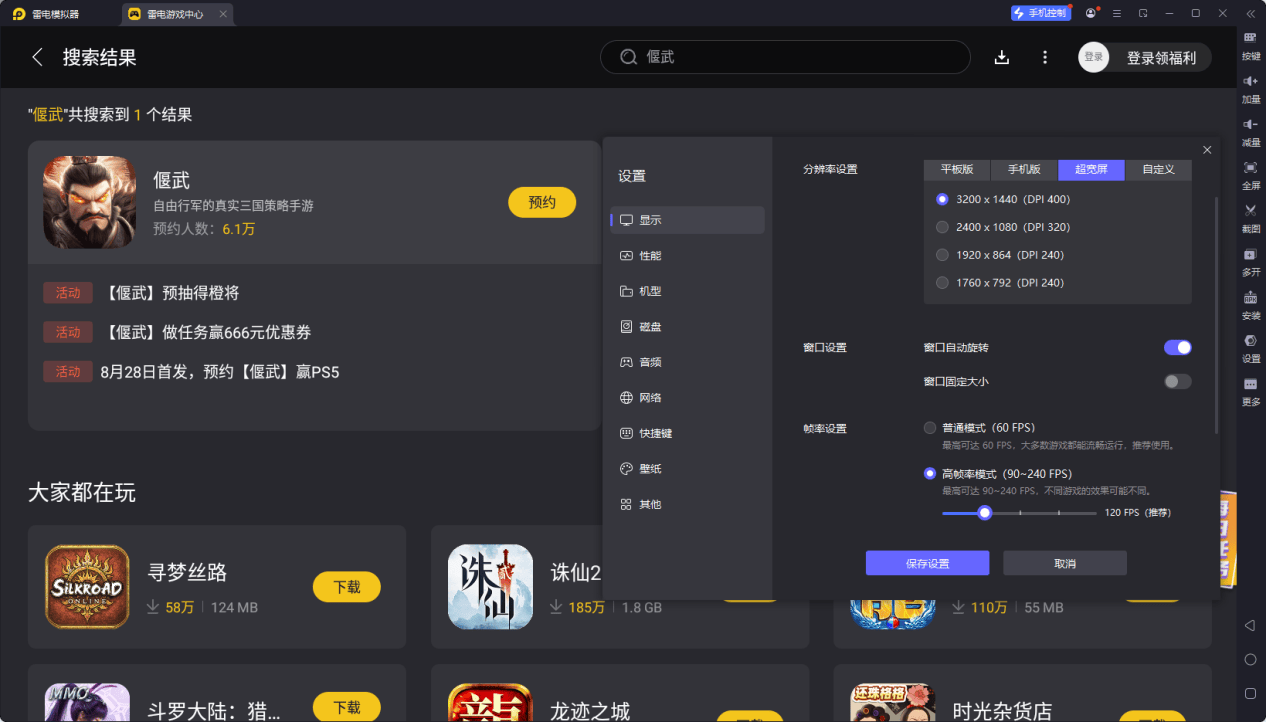1266x722 pixels.
Task: Open multi-instance manager via 多开 icon
Action: click(1250, 261)
